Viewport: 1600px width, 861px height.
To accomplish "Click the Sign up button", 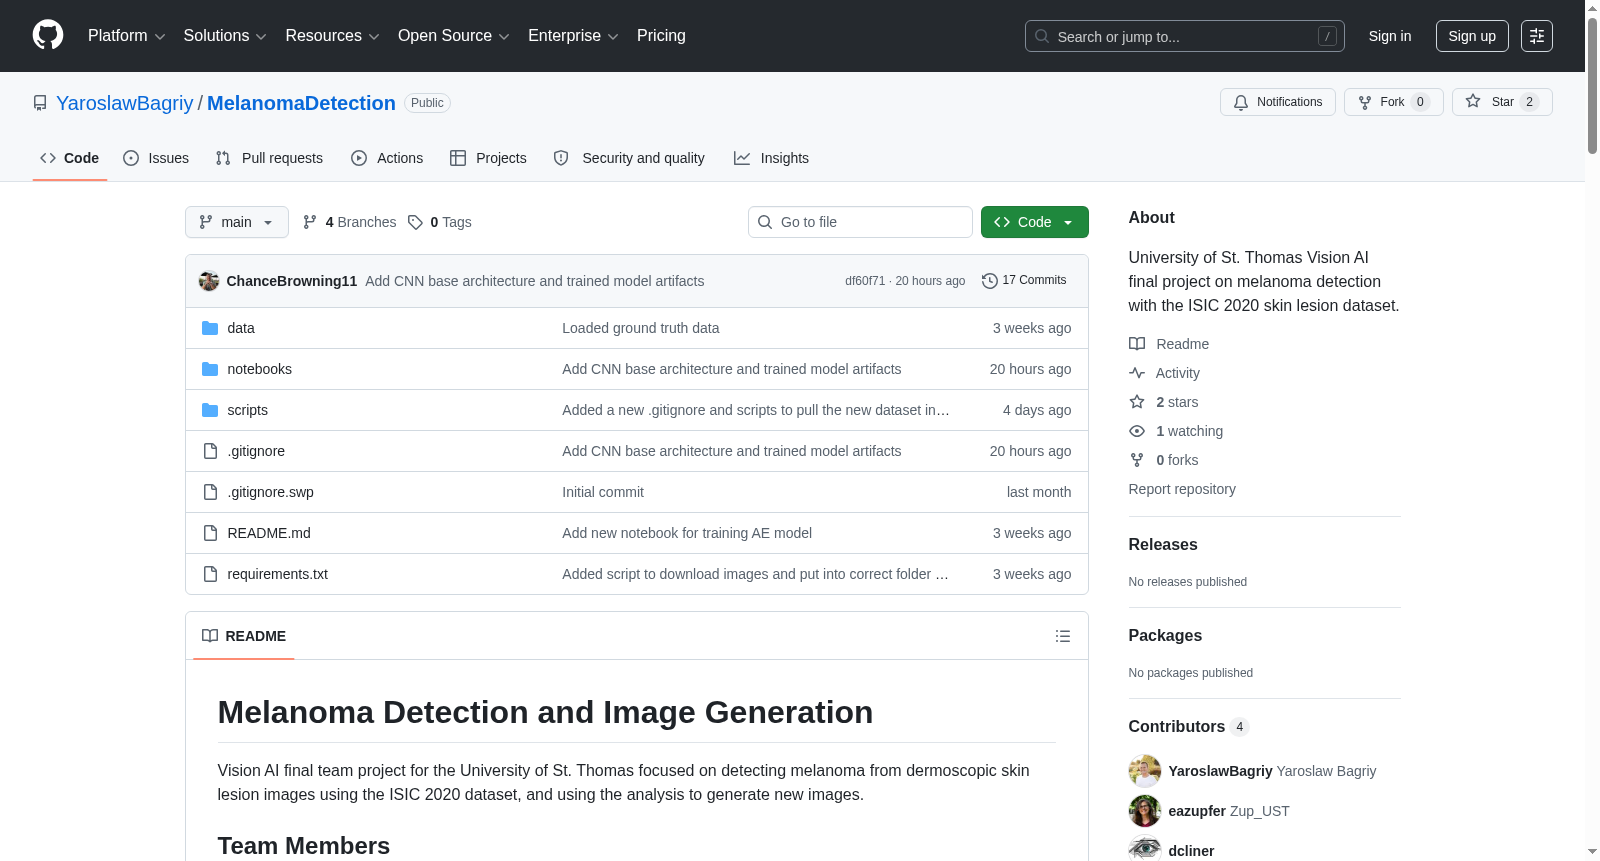I will pos(1472,36).
